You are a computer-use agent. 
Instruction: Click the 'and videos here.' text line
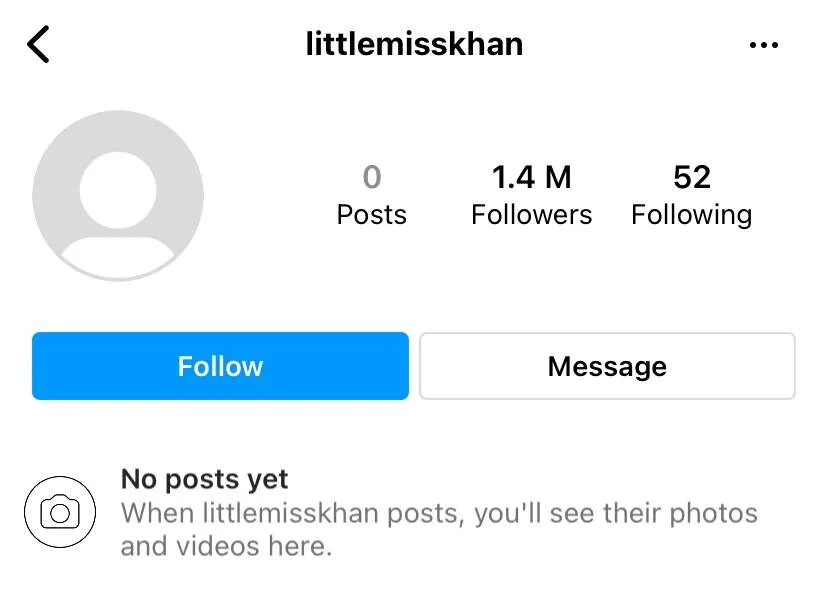pyautogui.click(x=226, y=547)
